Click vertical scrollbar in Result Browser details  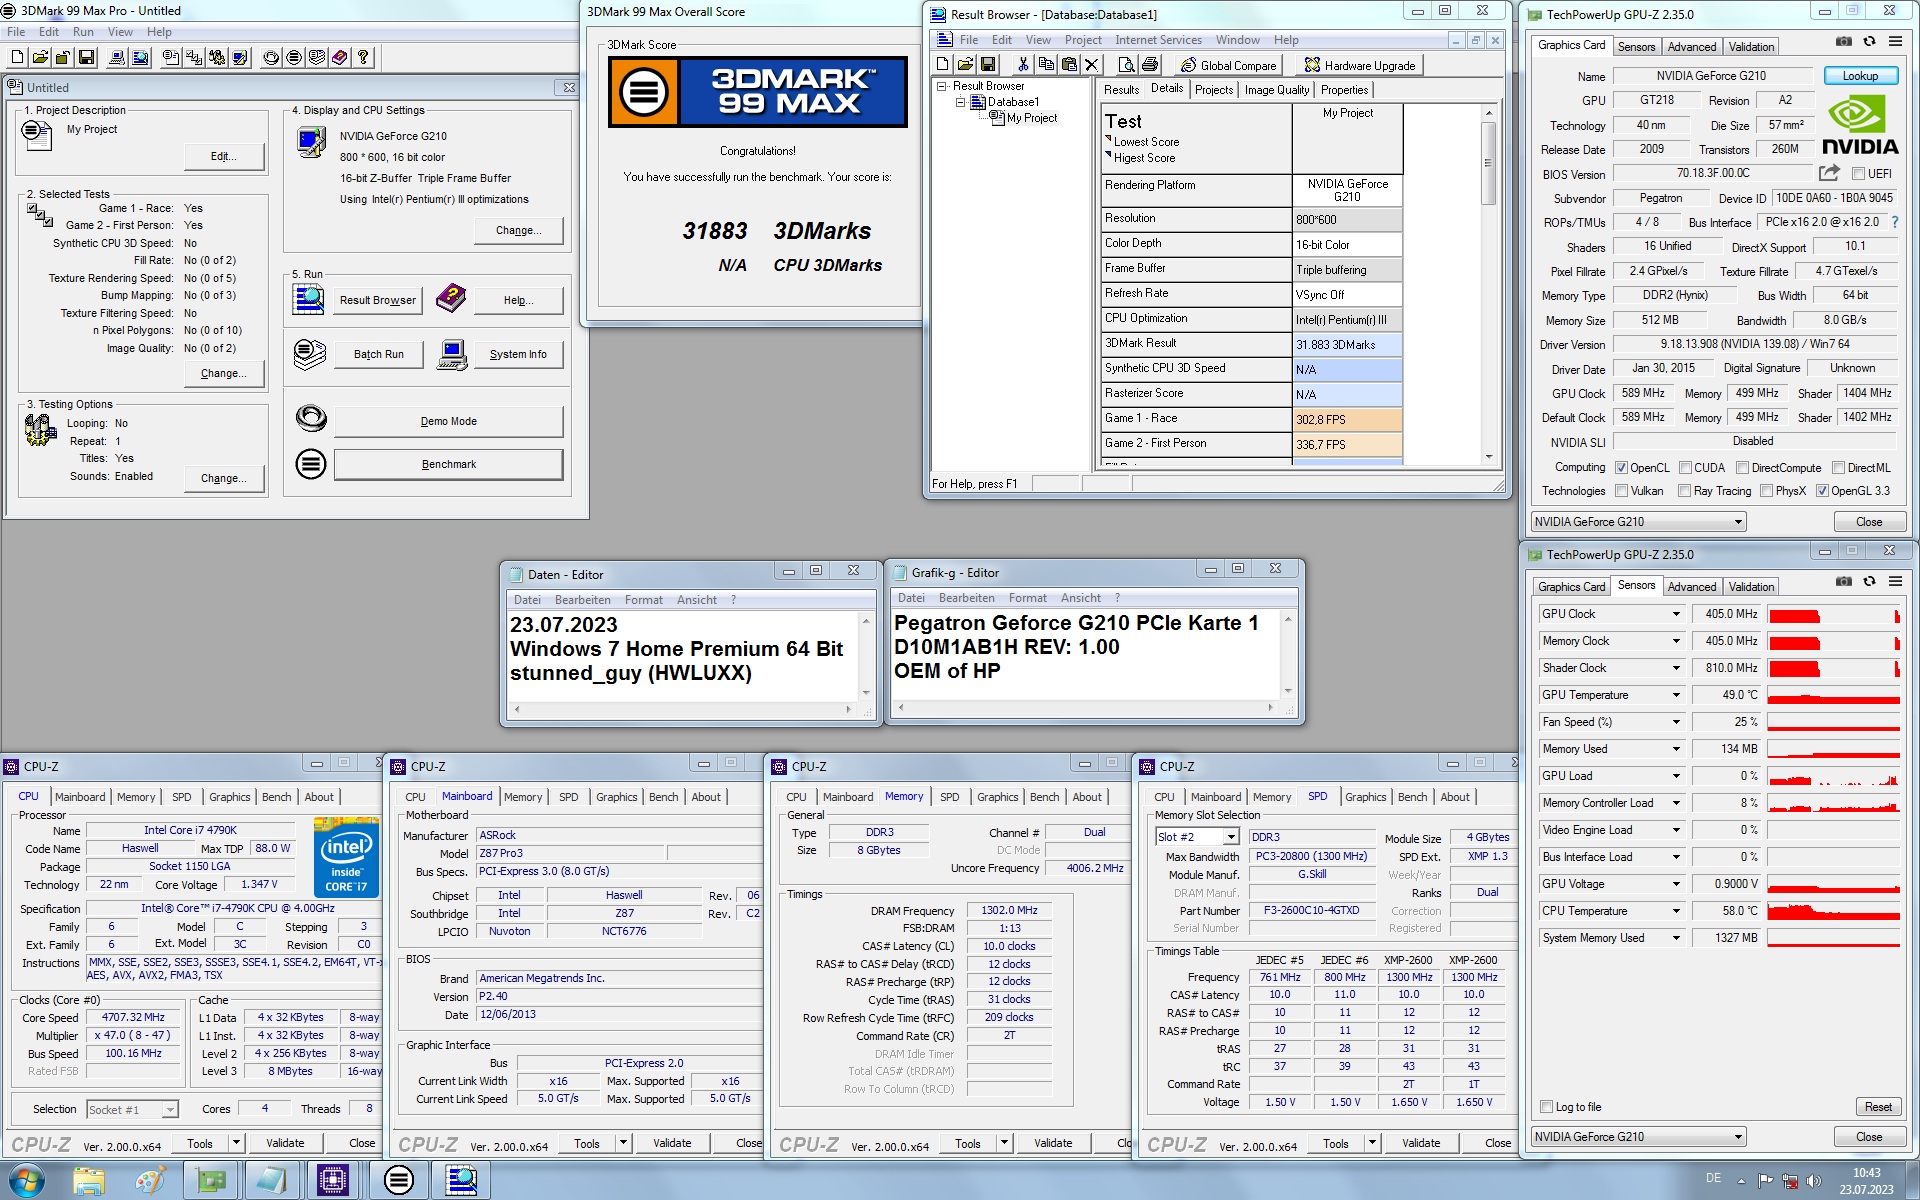pos(1488,284)
